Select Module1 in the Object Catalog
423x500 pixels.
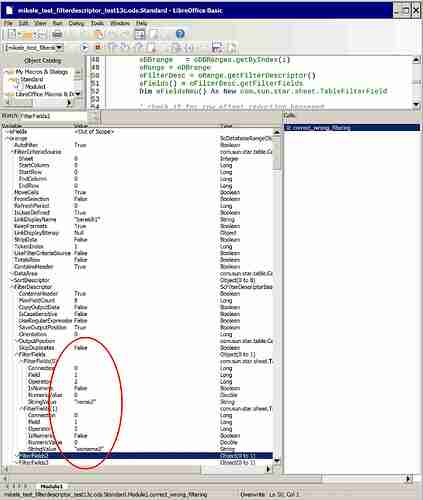tap(35, 87)
